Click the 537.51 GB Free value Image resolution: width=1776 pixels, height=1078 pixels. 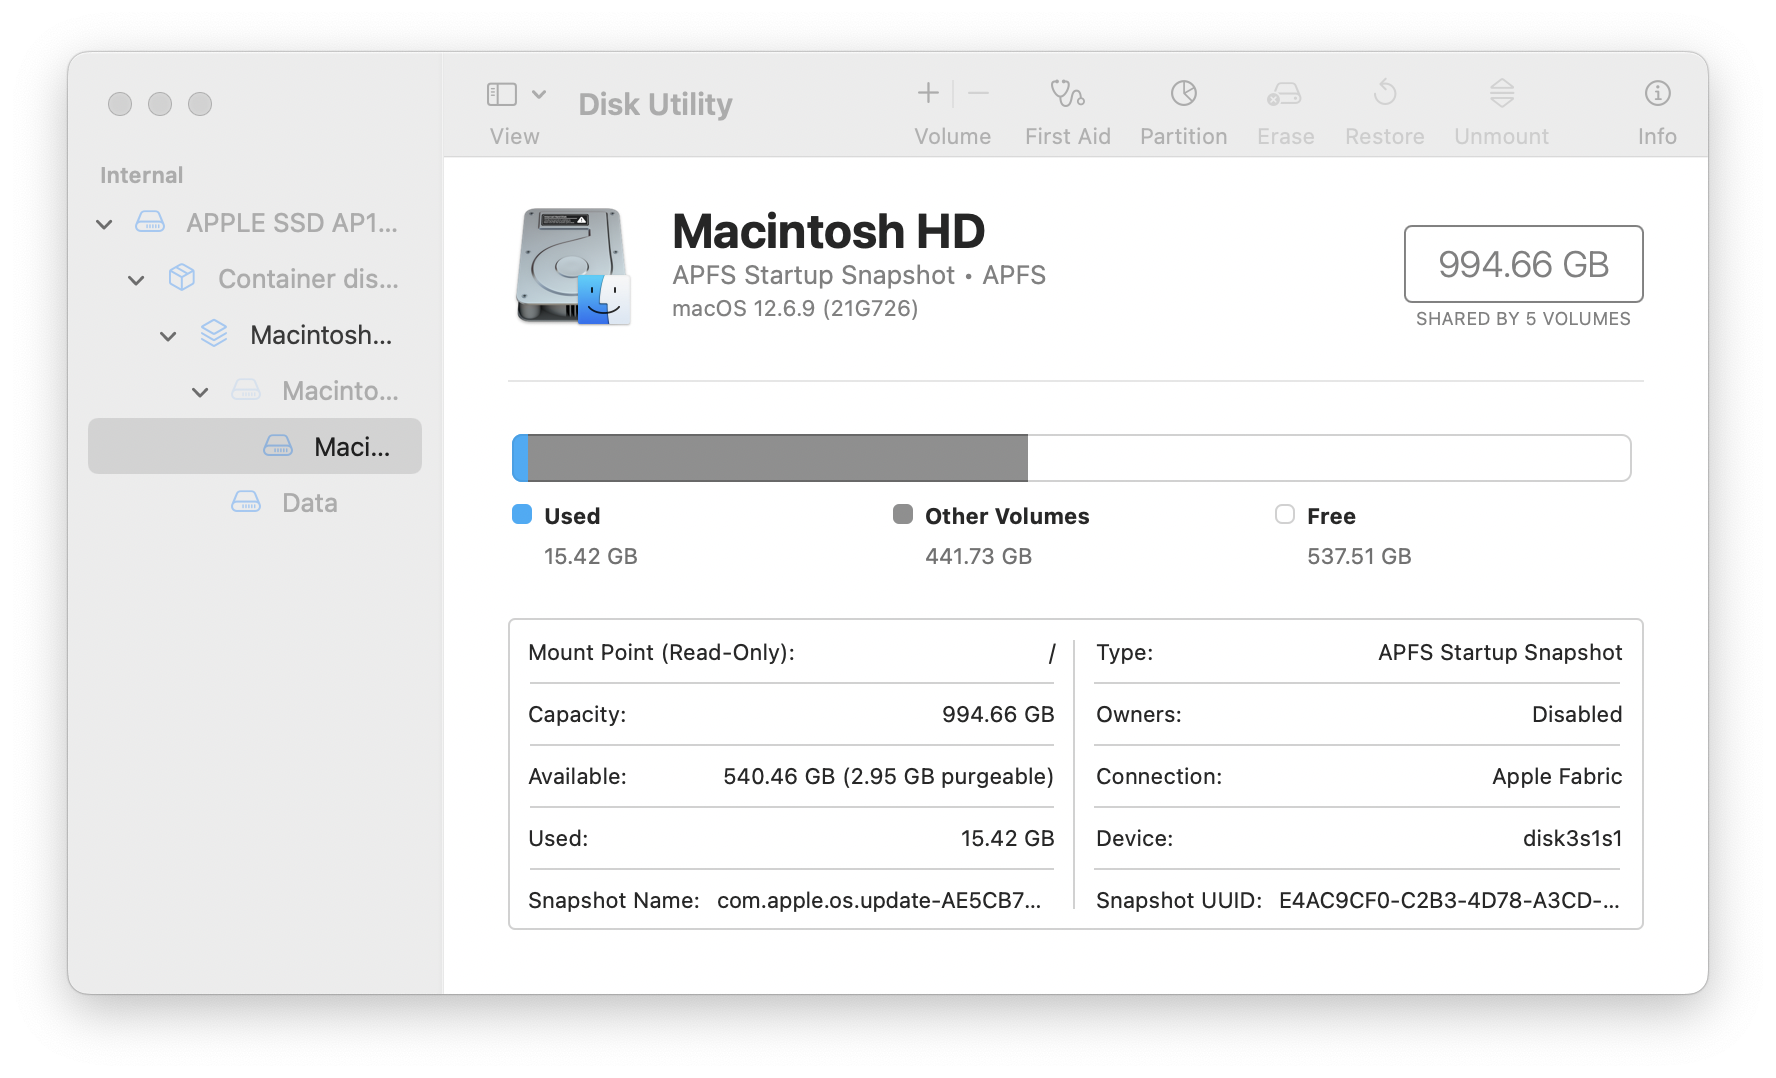click(1359, 556)
